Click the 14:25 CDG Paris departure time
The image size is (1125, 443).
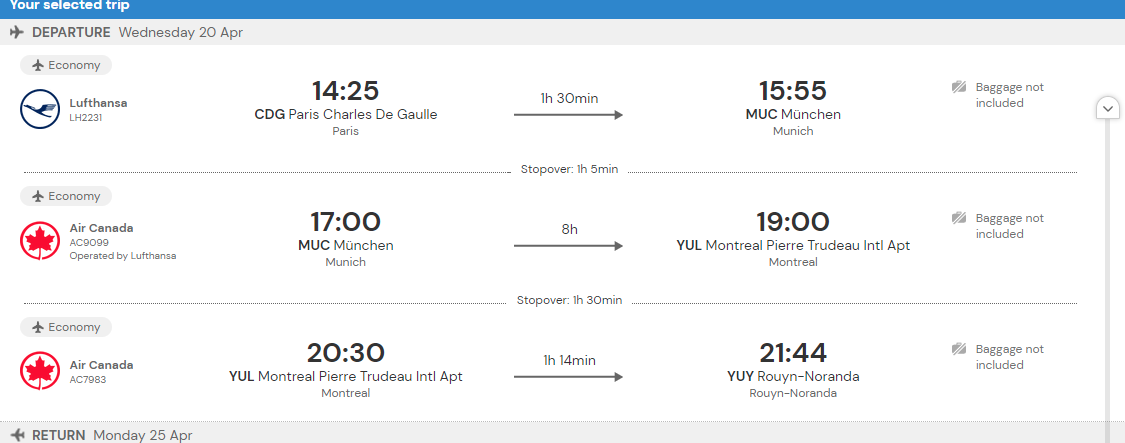pos(345,91)
